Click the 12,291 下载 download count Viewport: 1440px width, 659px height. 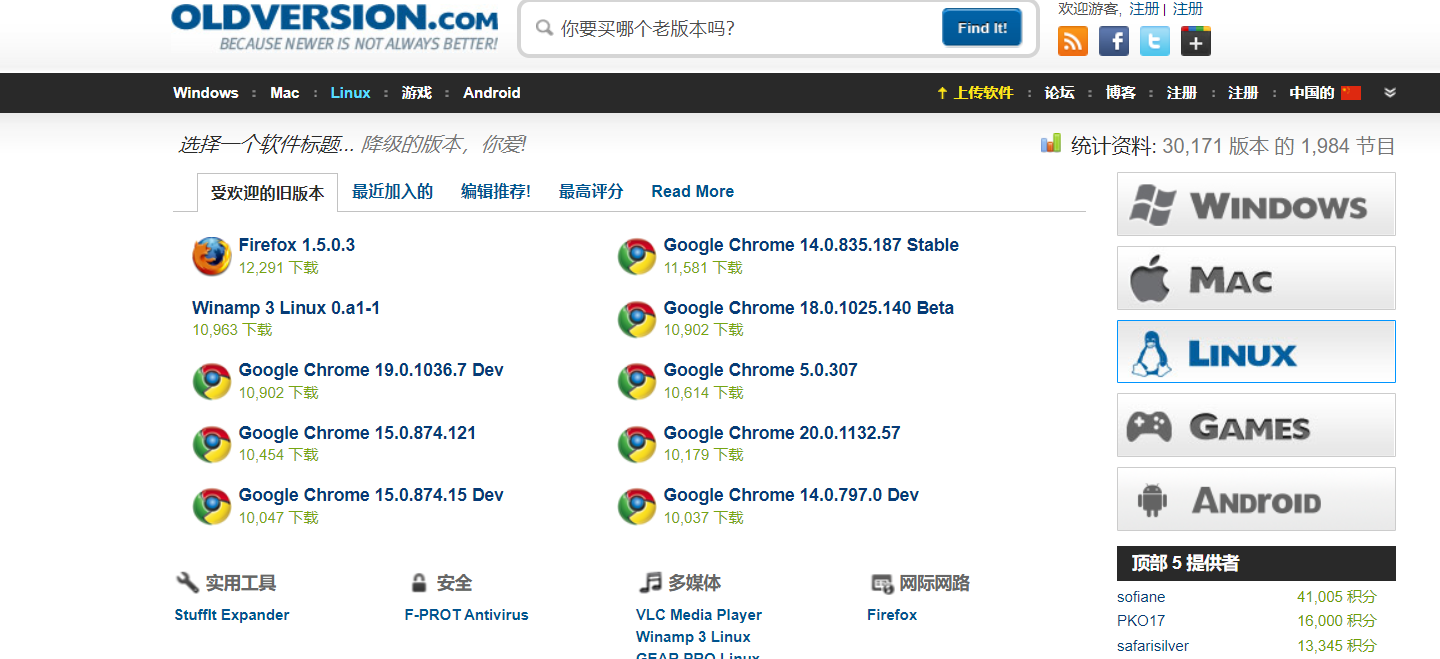coord(279,268)
